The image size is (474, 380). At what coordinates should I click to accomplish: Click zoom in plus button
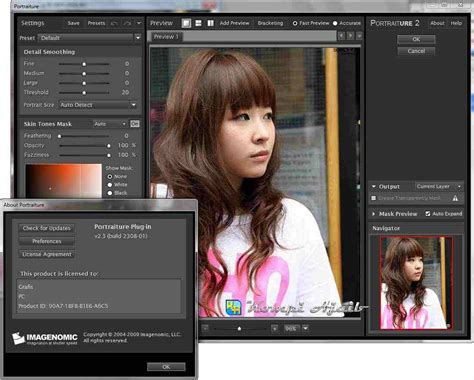click(274, 328)
